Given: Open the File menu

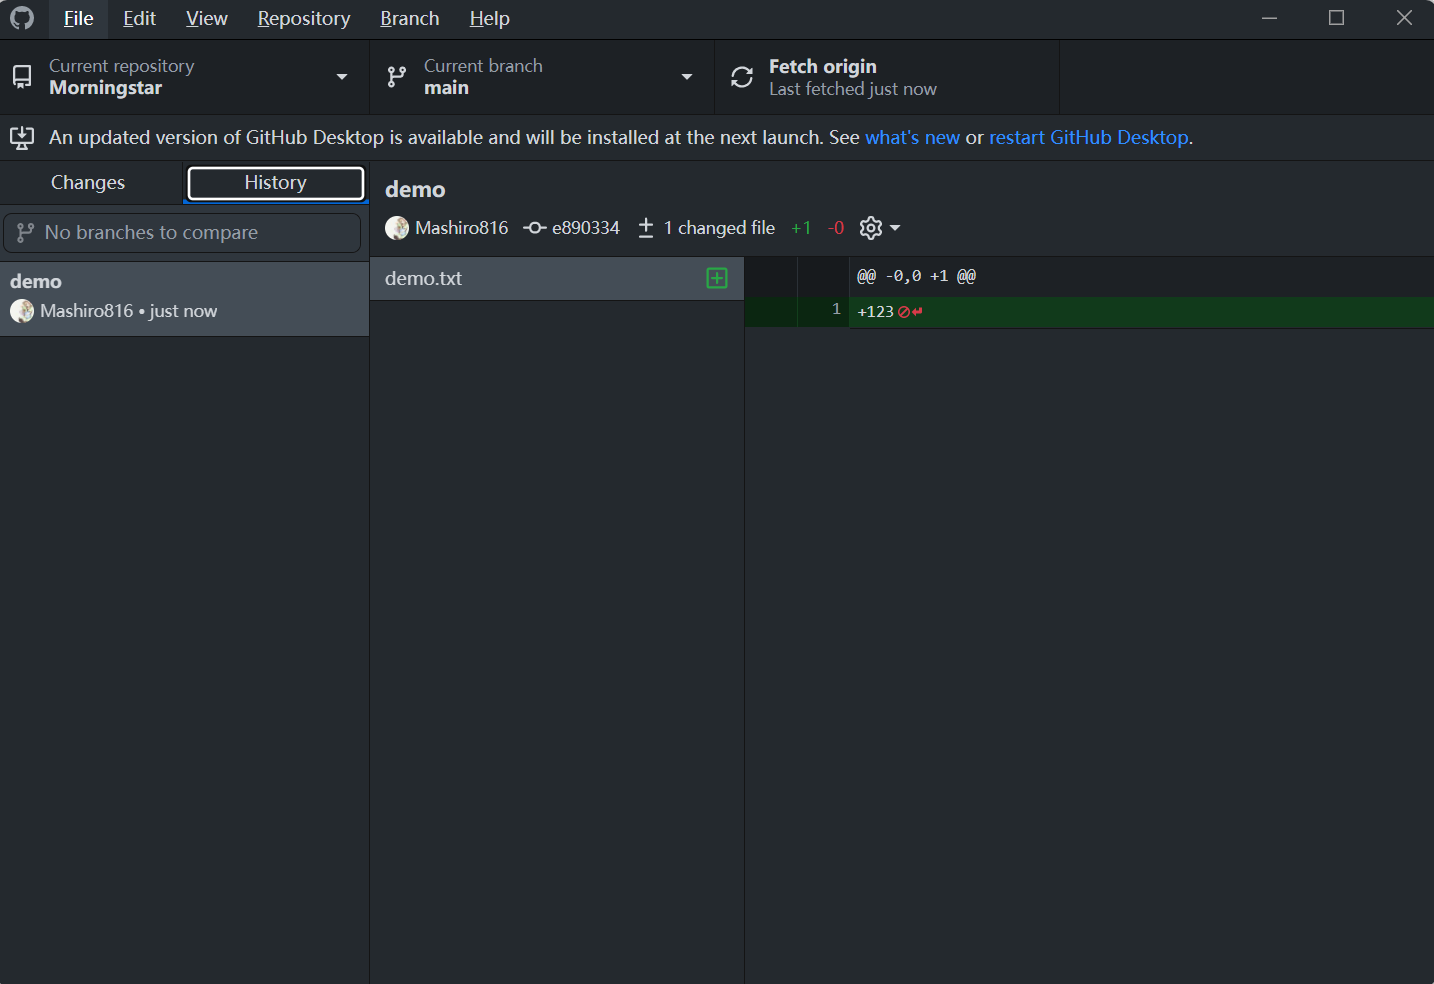Looking at the screenshot, I should 78,18.
